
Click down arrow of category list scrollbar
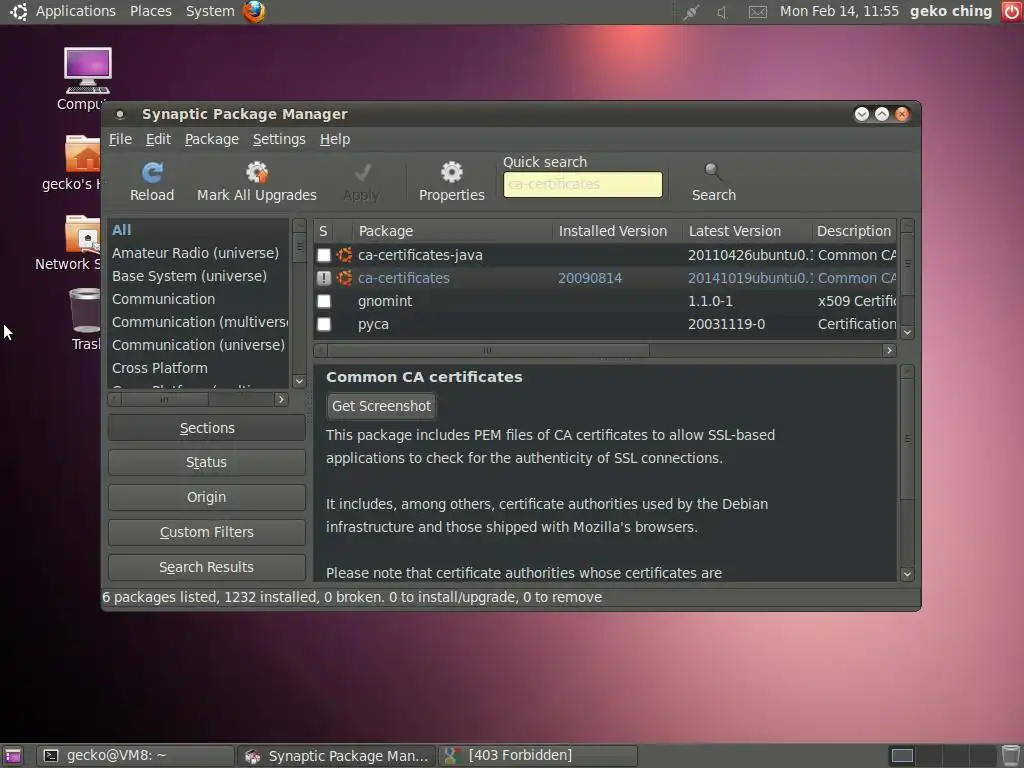point(299,381)
